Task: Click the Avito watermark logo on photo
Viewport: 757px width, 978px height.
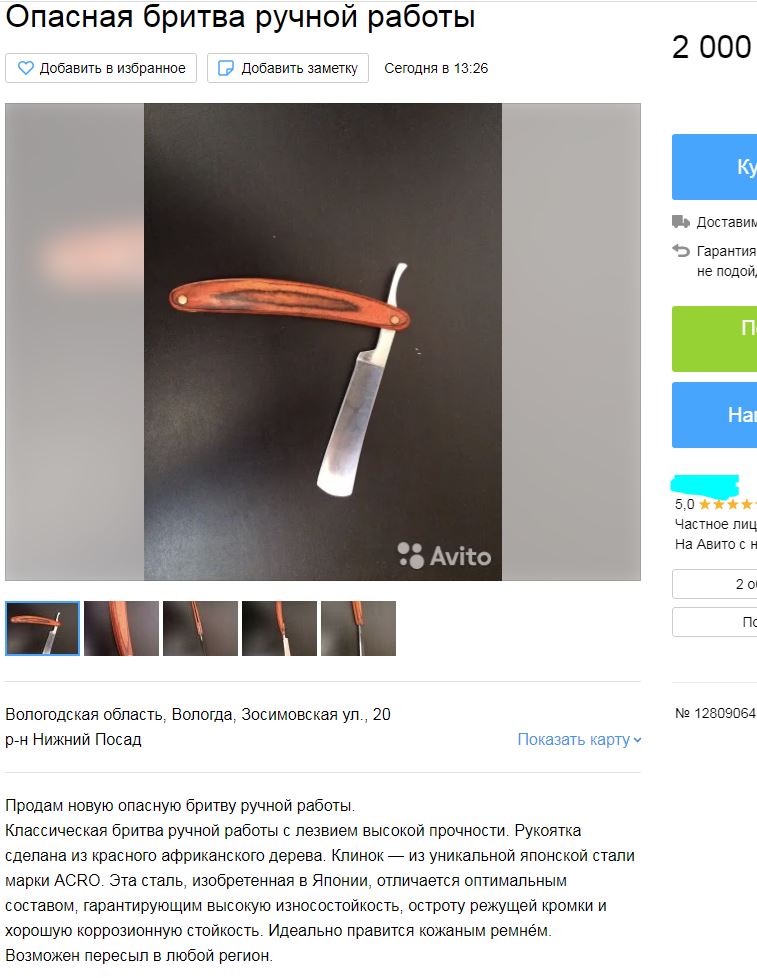Action: point(444,555)
